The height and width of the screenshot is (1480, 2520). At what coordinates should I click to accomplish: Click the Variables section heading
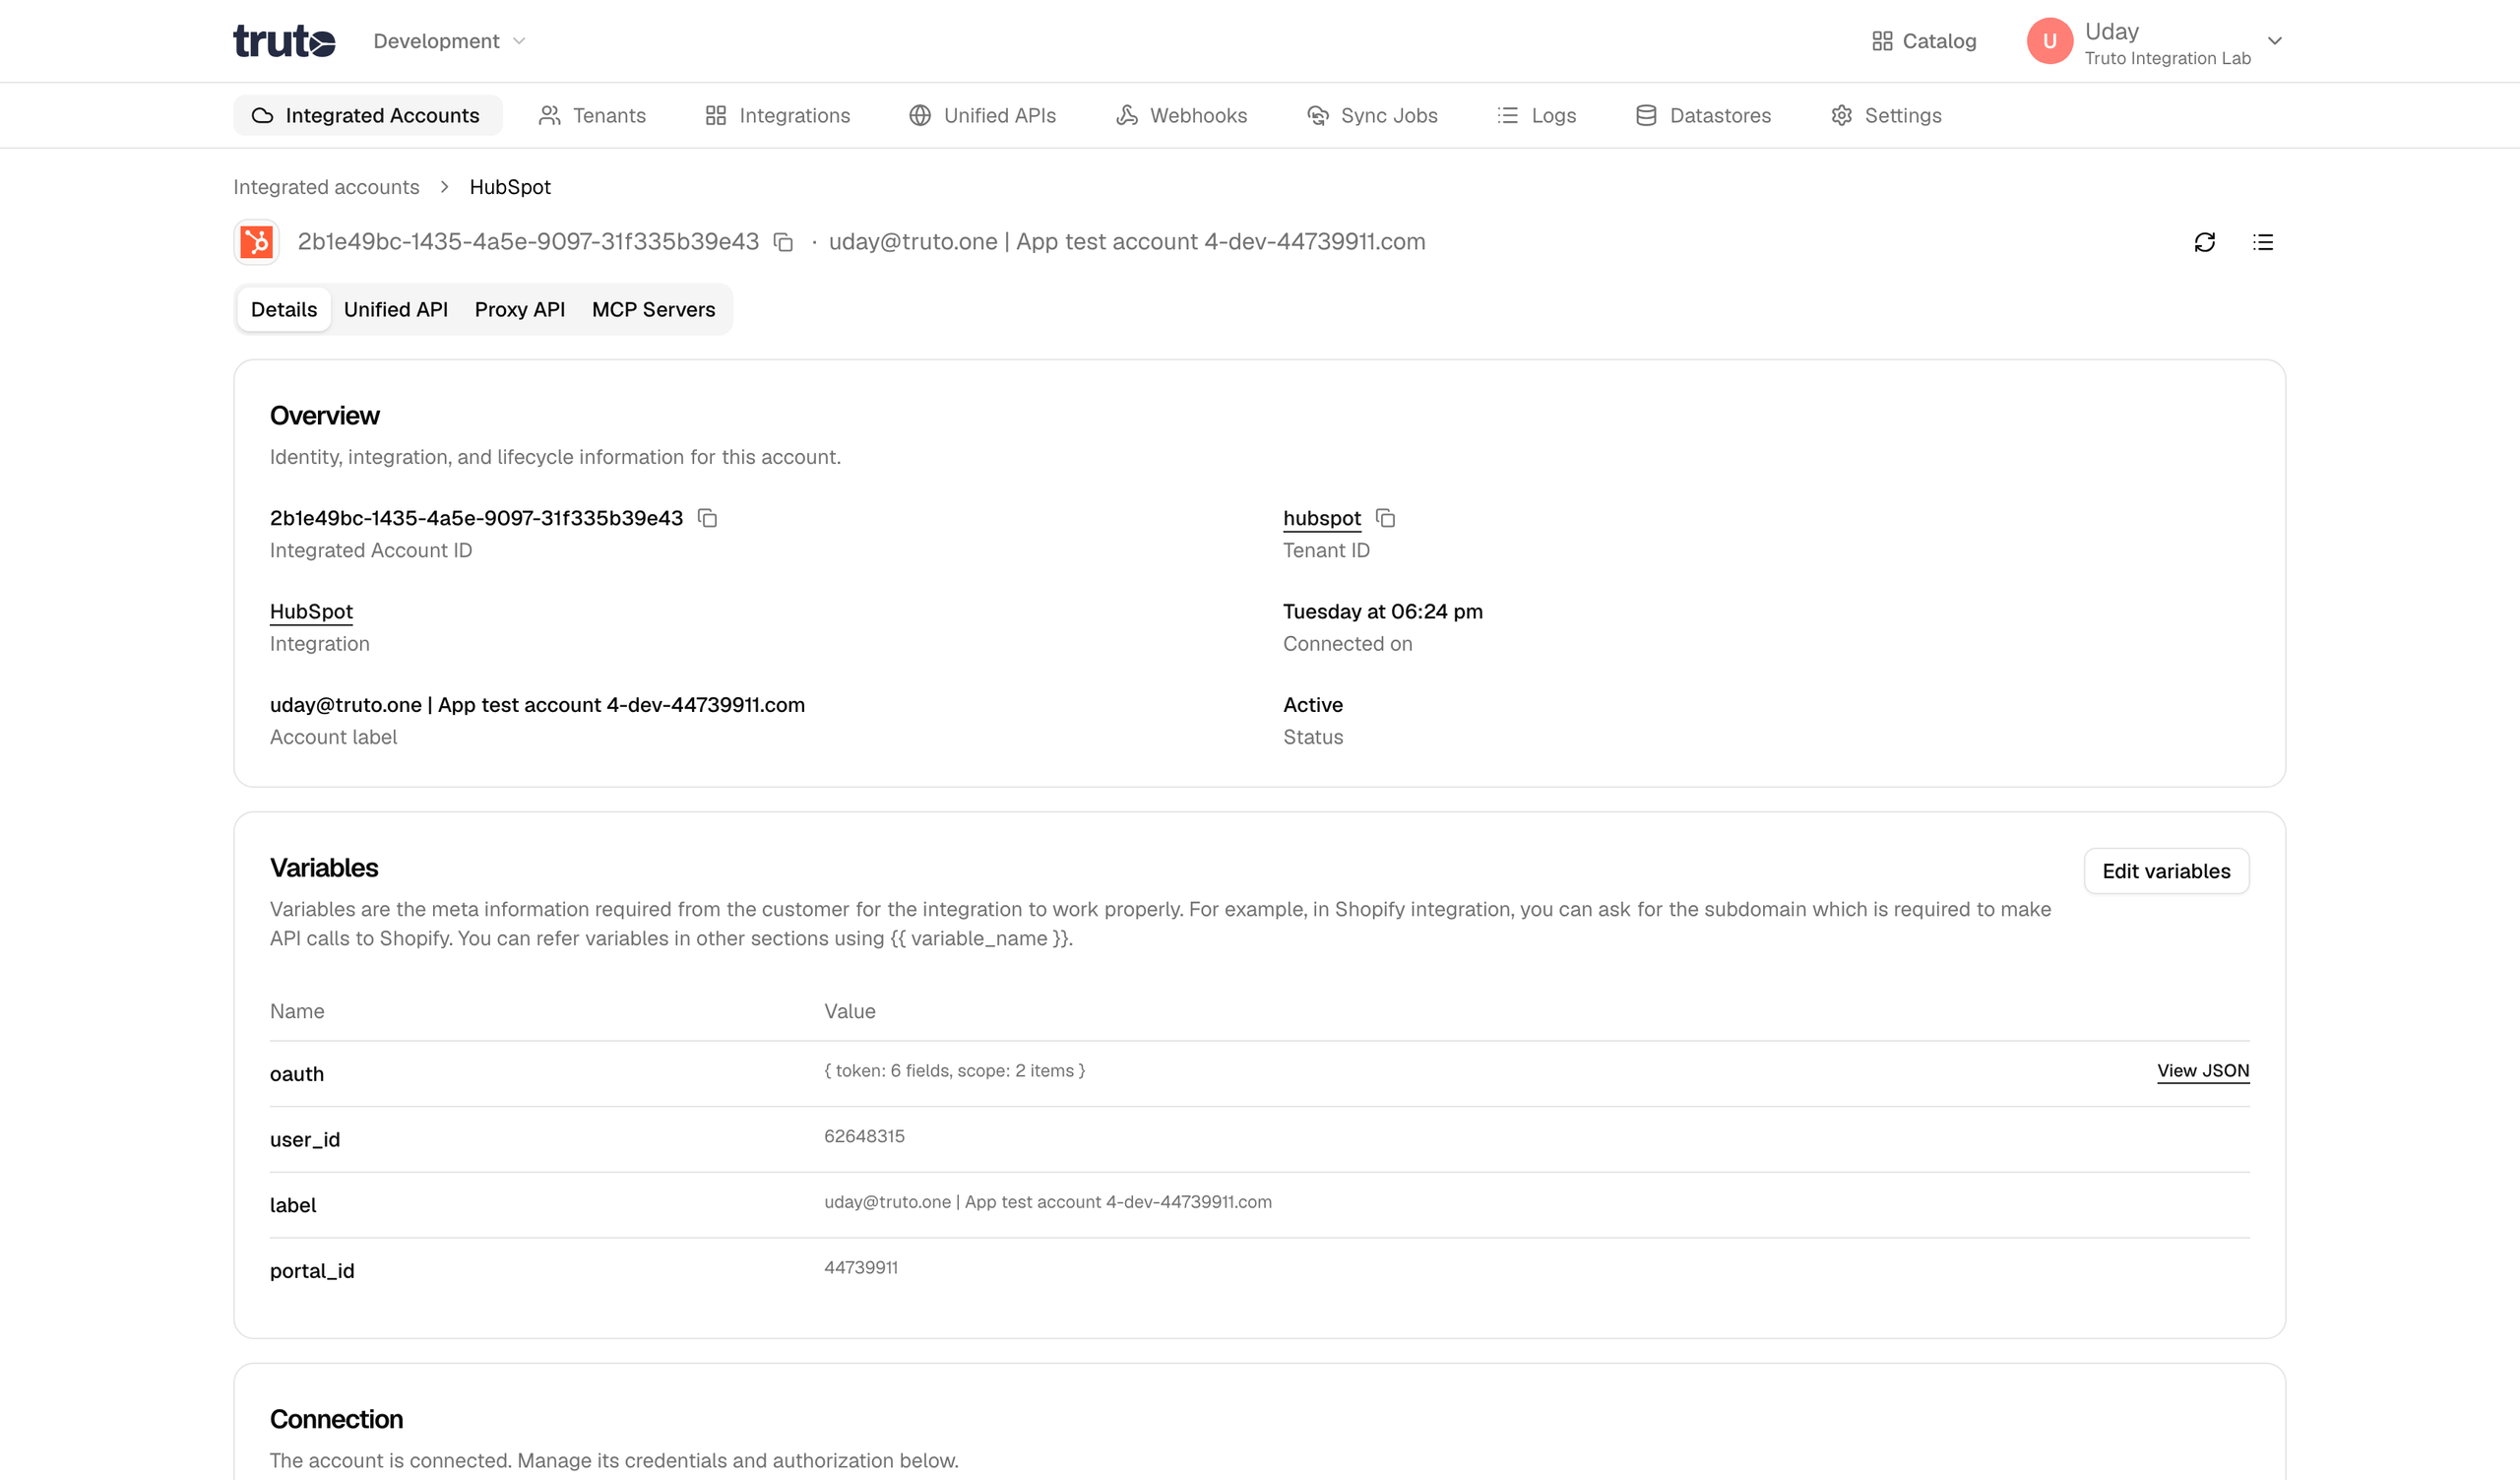click(324, 868)
